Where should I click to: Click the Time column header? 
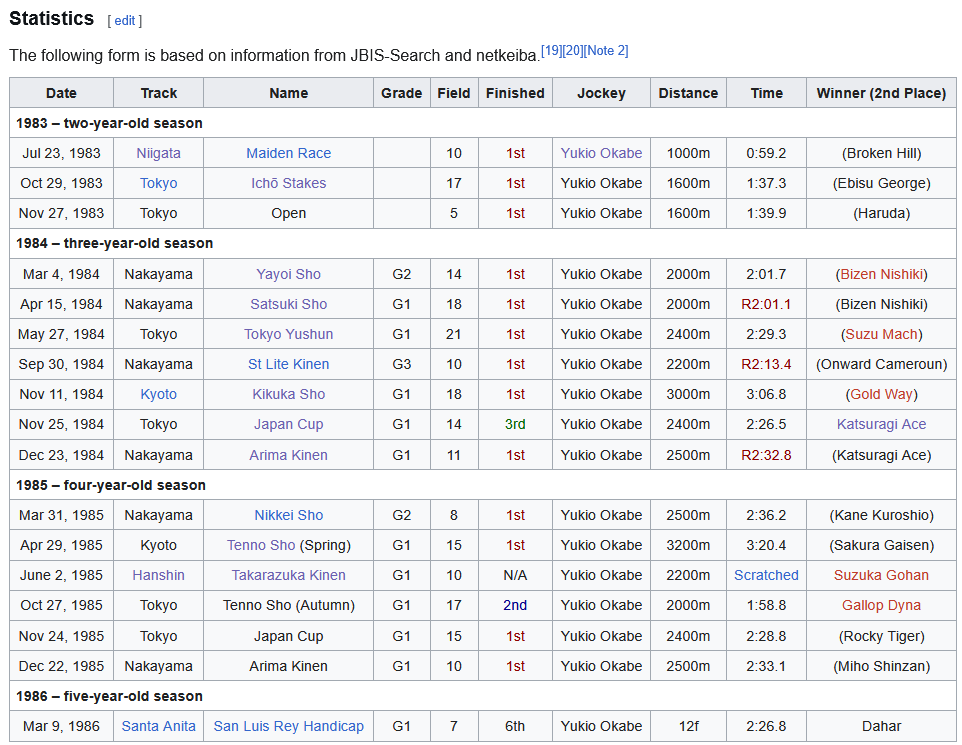pos(766,93)
